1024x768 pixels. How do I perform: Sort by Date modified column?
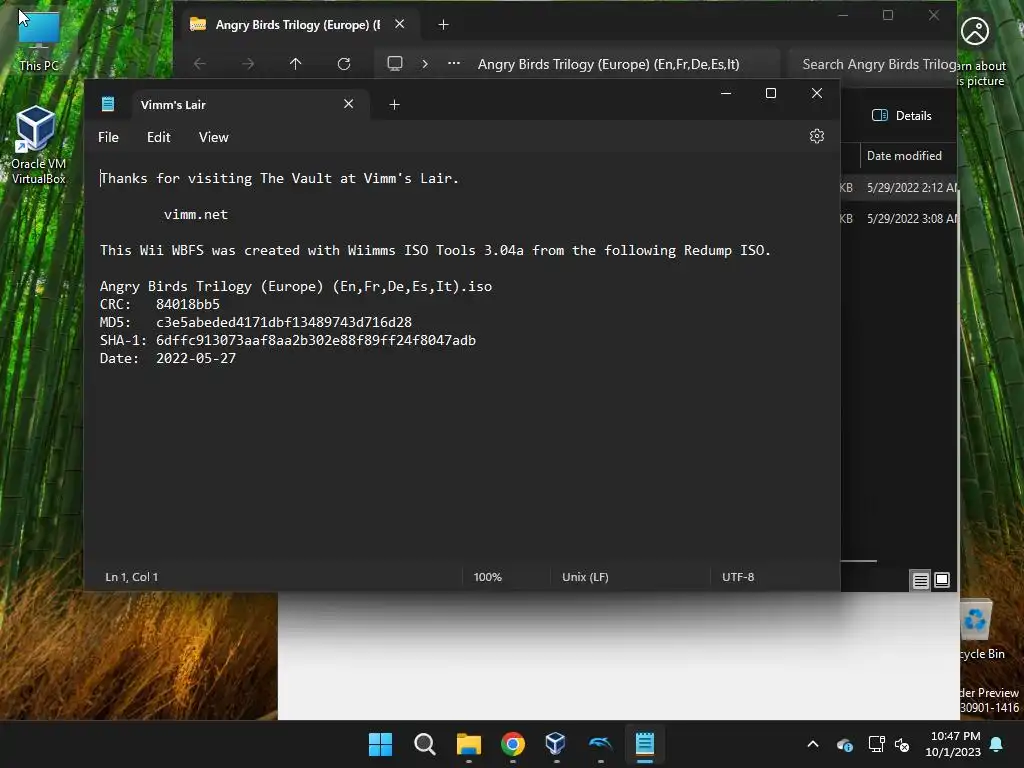[904, 155]
